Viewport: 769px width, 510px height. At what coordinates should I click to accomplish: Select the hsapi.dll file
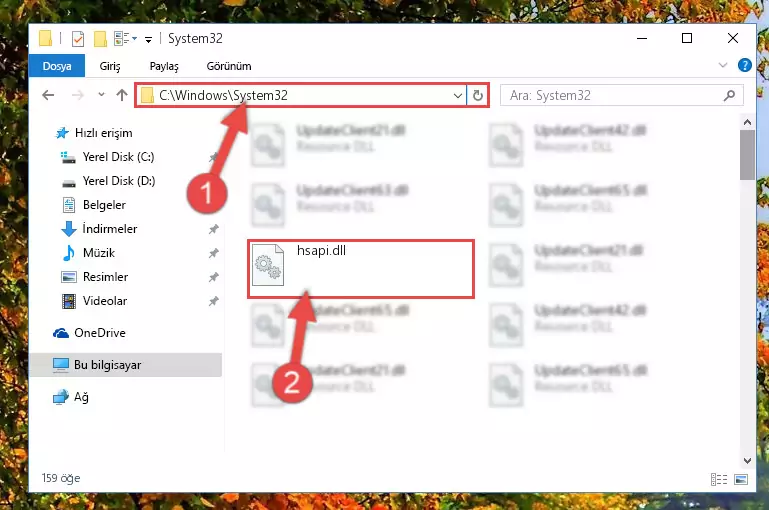click(361, 268)
